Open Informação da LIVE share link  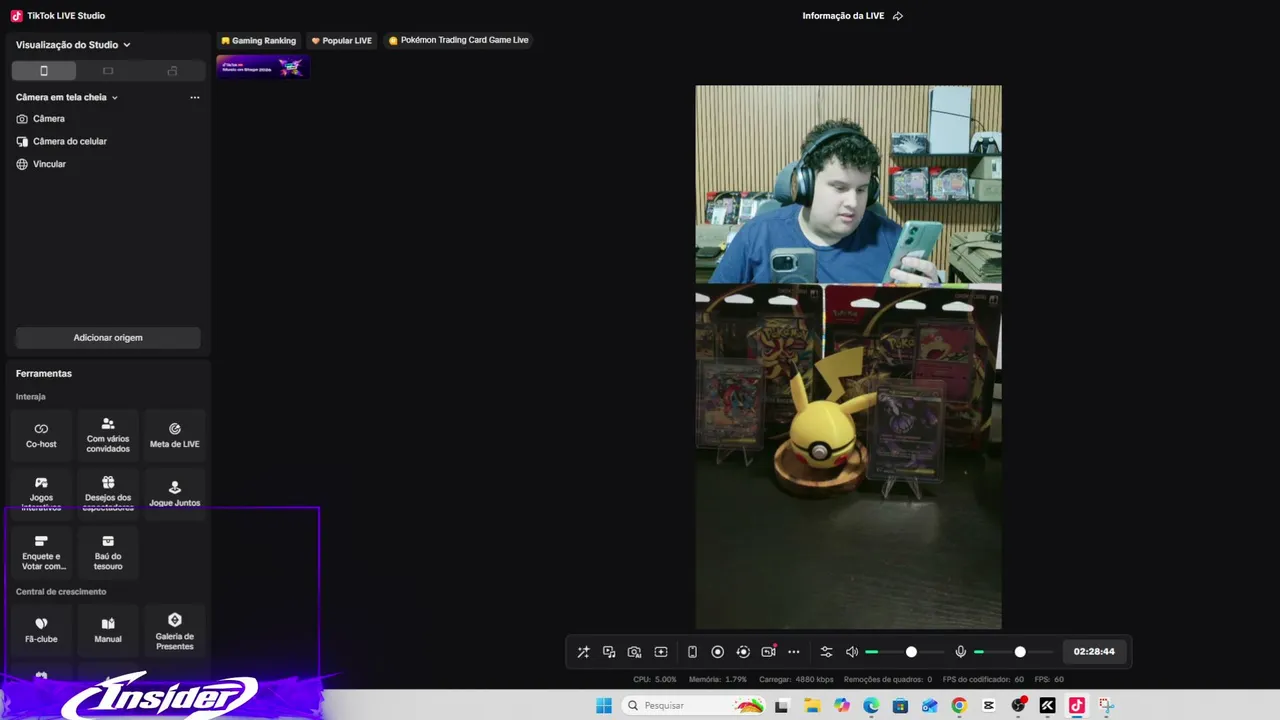[852, 16]
